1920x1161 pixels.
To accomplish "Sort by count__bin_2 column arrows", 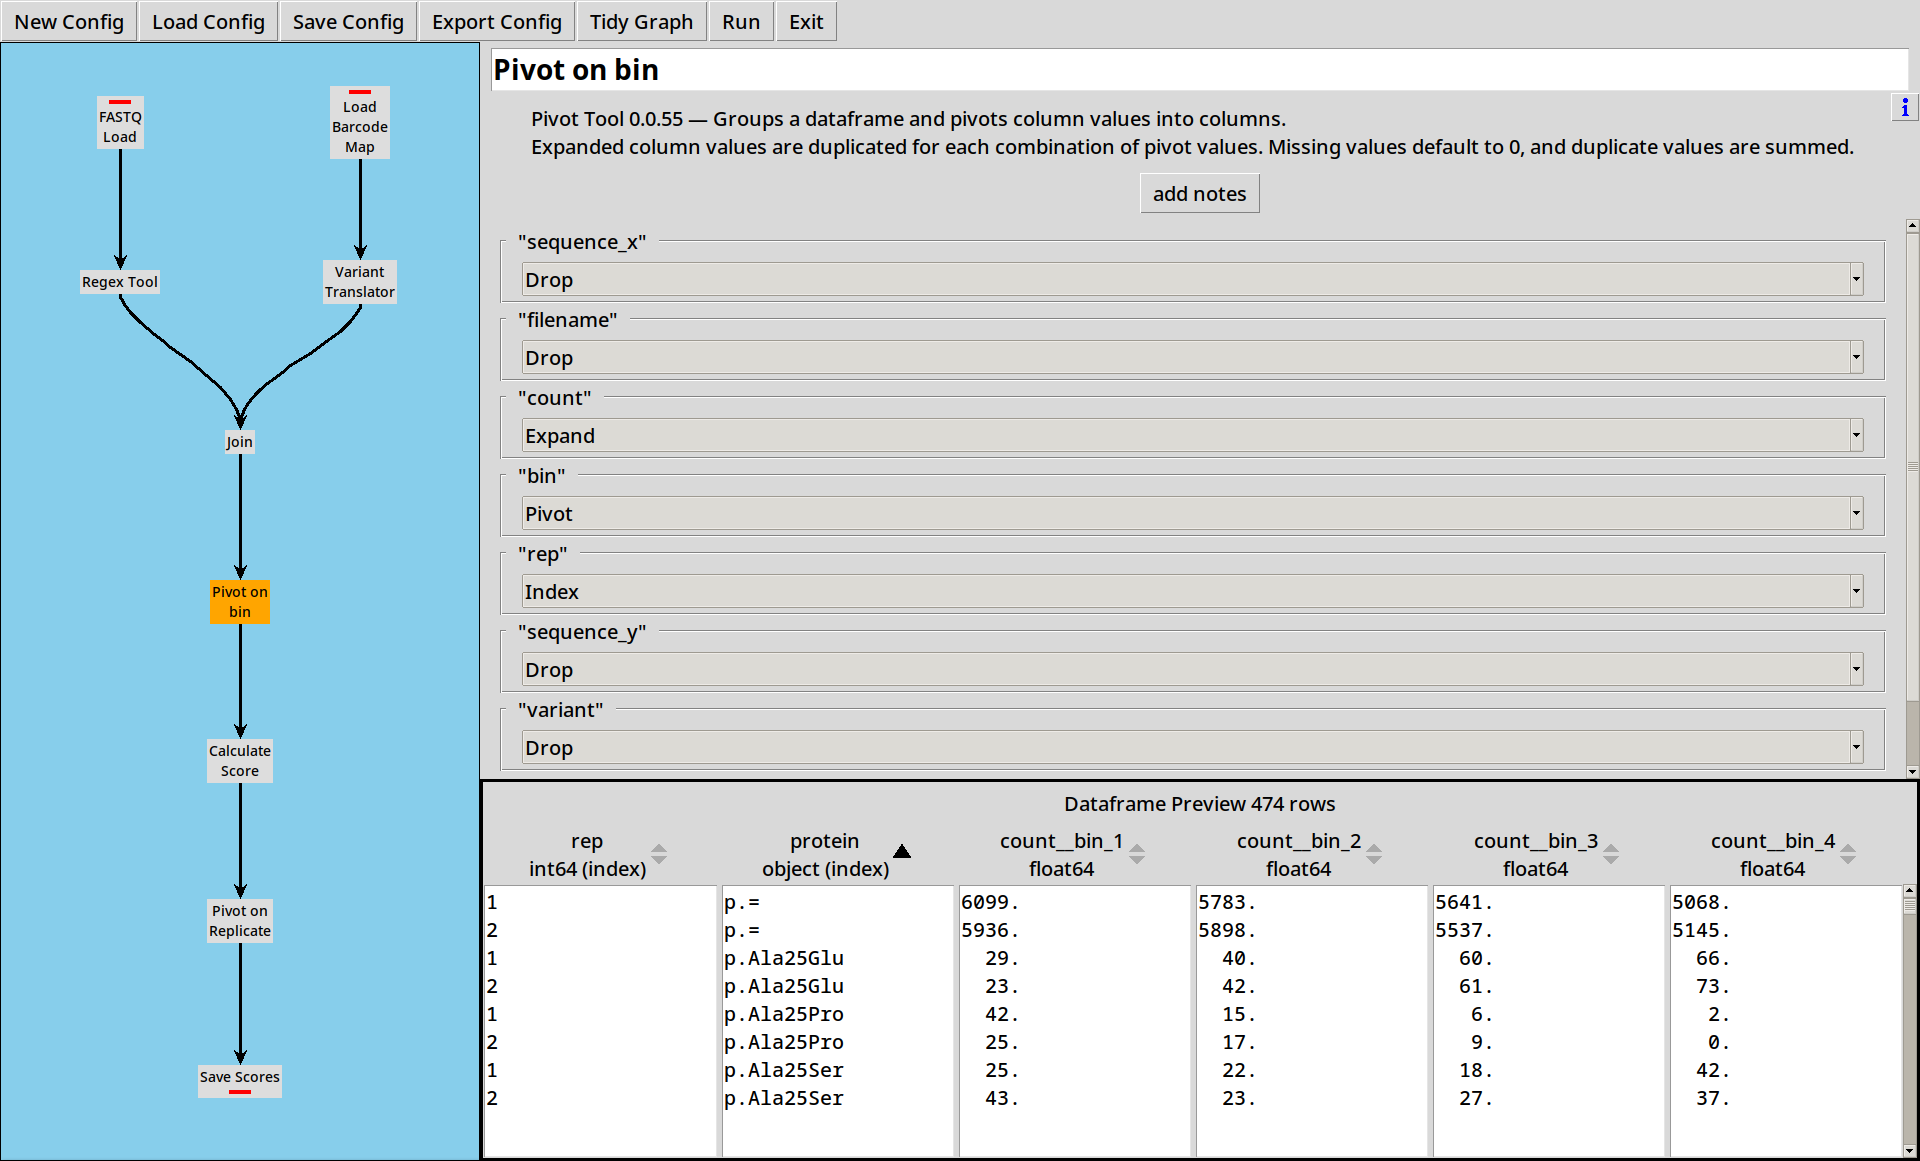I will [x=1374, y=854].
